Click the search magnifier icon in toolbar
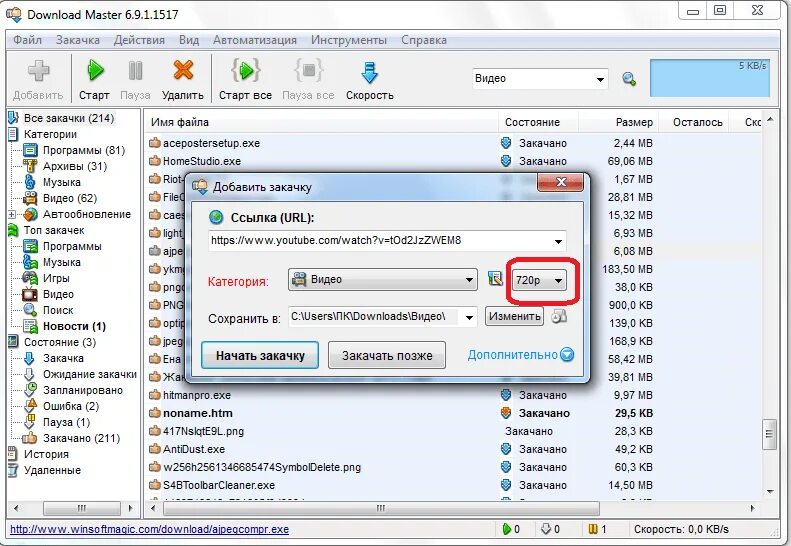This screenshot has width=791, height=546. (629, 79)
